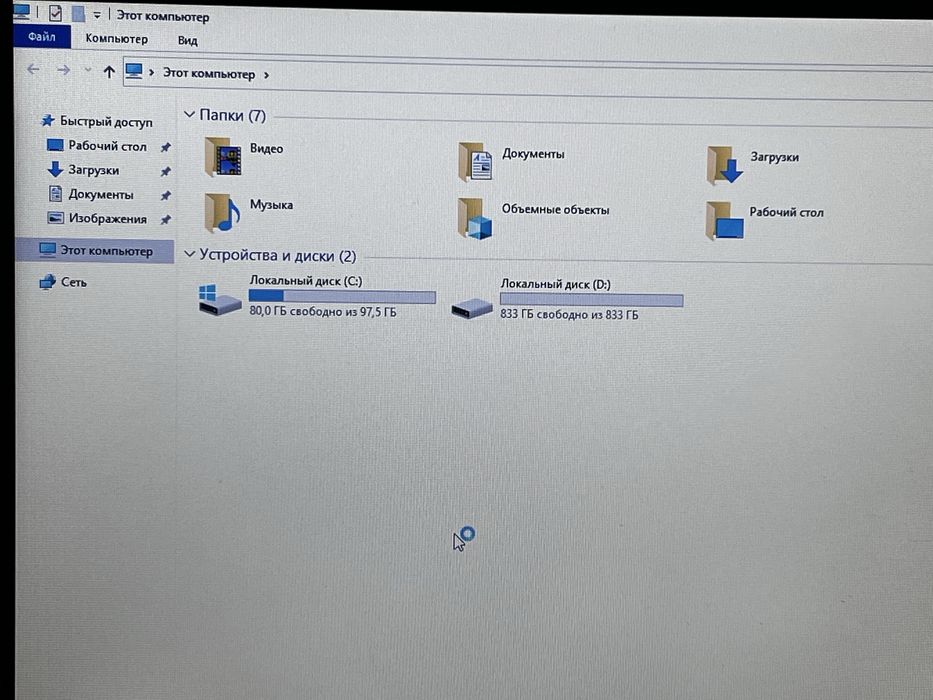Image resolution: width=933 pixels, height=700 pixels.
Task: Select Быстрый доступ label in the sidebar
Action: coord(107,122)
